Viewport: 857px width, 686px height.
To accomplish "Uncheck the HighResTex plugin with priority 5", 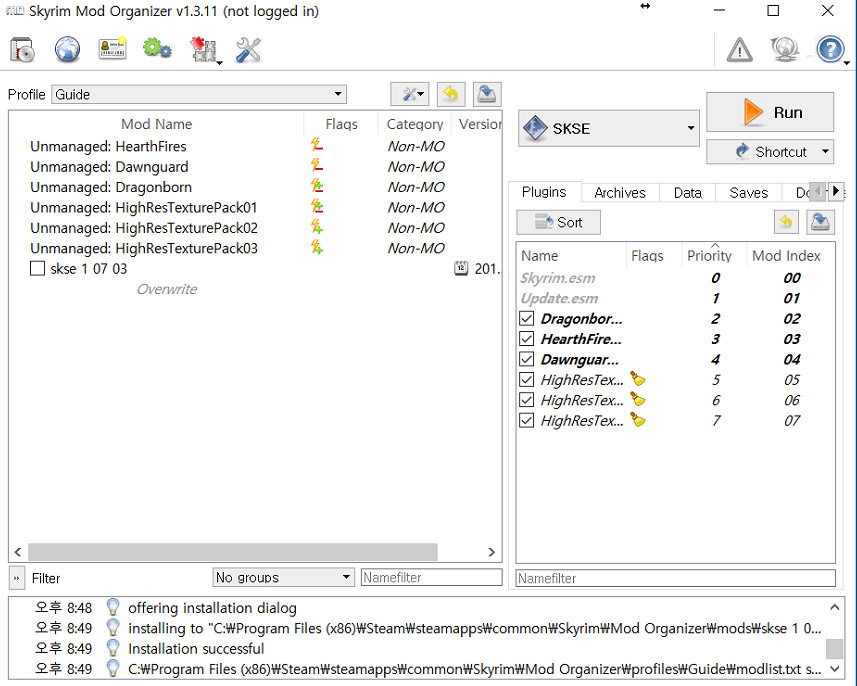I will 526,379.
